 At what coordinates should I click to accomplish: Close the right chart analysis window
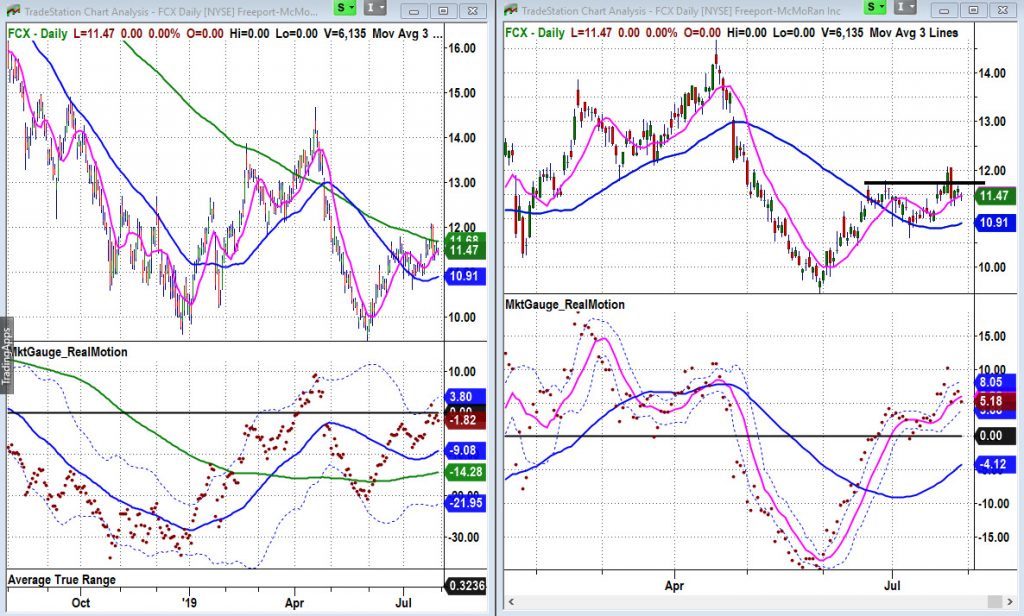pyautogui.click(x=1003, y=11)
